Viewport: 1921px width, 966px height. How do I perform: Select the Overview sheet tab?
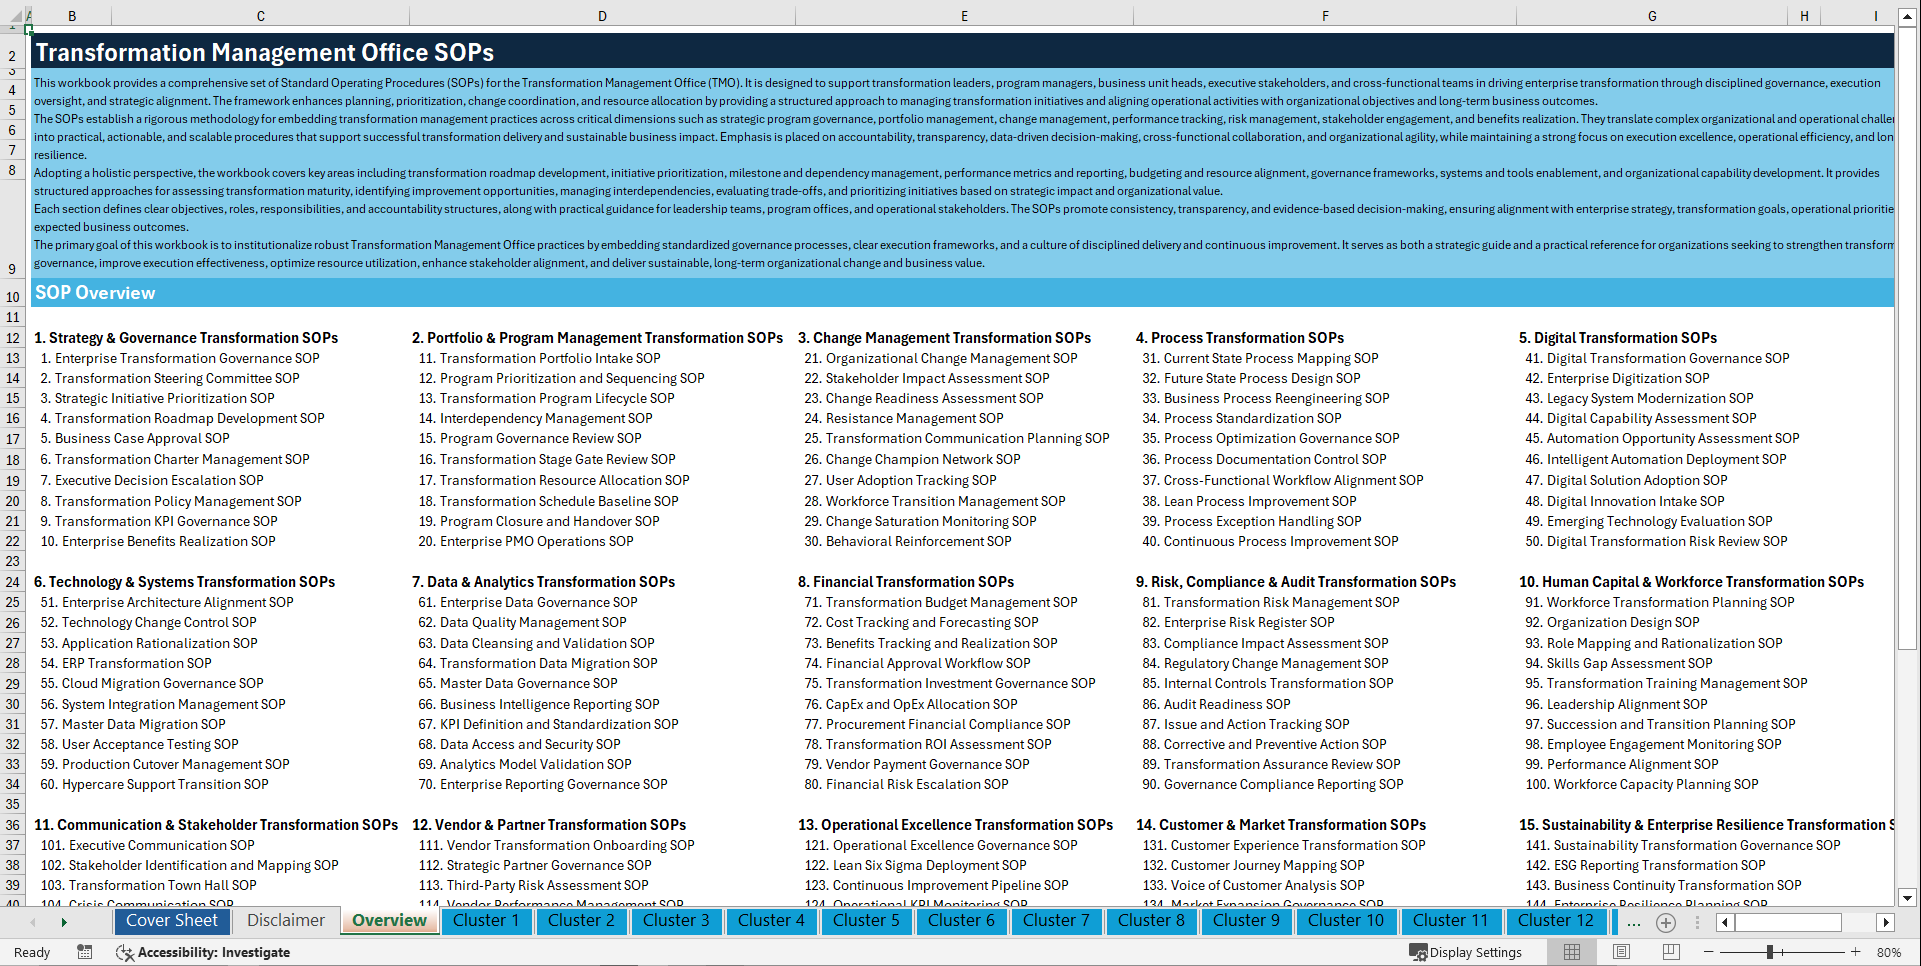click(x=390, y=921)
